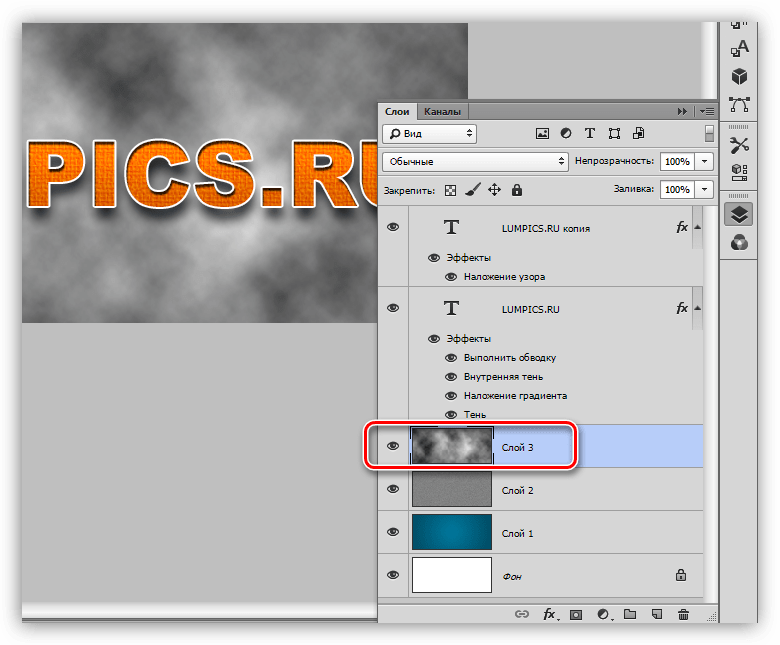Select the Слой 2 layer name
Screen dimensions: 780x645
coord(517,491)
